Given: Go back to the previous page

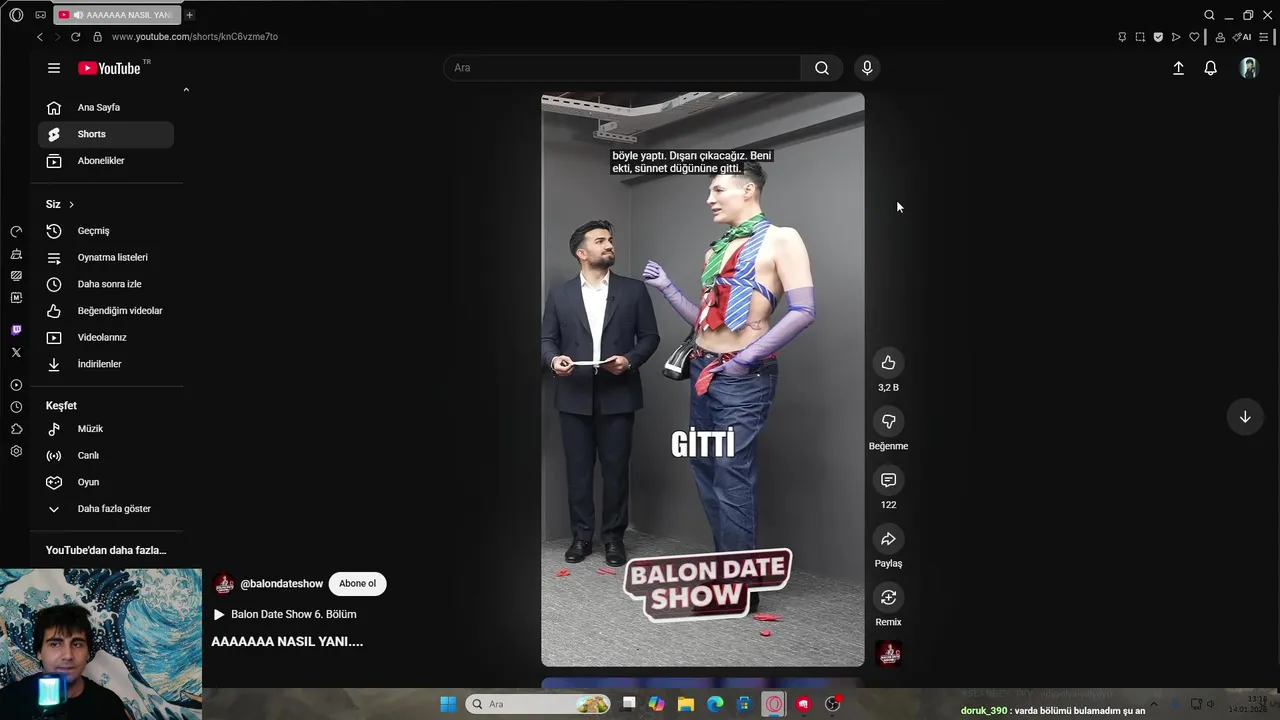Looking at the screenshot, I should pyautogui.click(x=40, y=37).
